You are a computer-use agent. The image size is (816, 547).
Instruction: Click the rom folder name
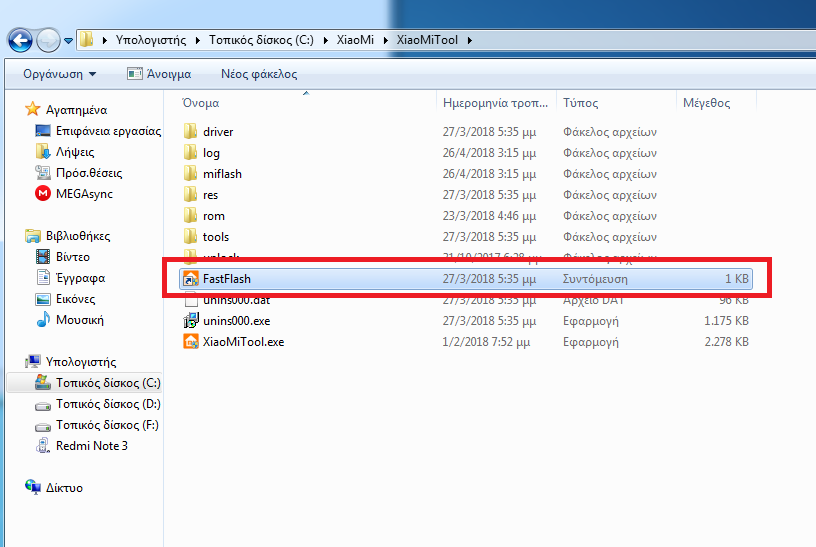click(214, 216)
